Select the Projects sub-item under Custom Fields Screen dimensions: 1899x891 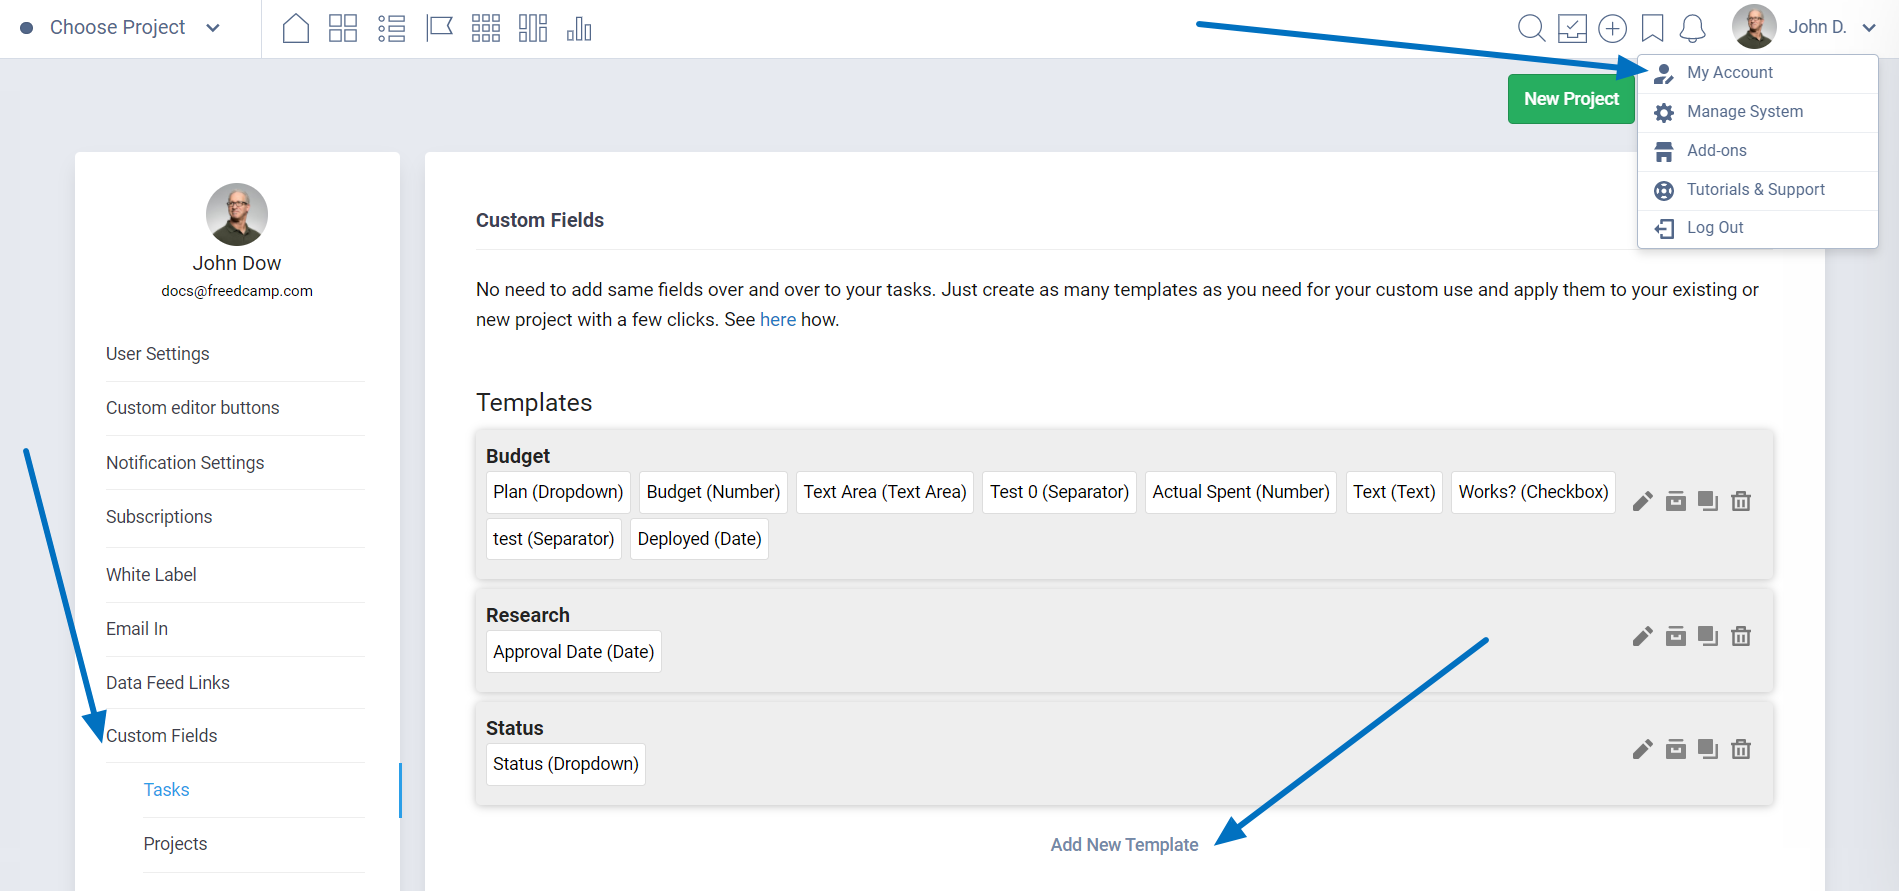[175, 844]
